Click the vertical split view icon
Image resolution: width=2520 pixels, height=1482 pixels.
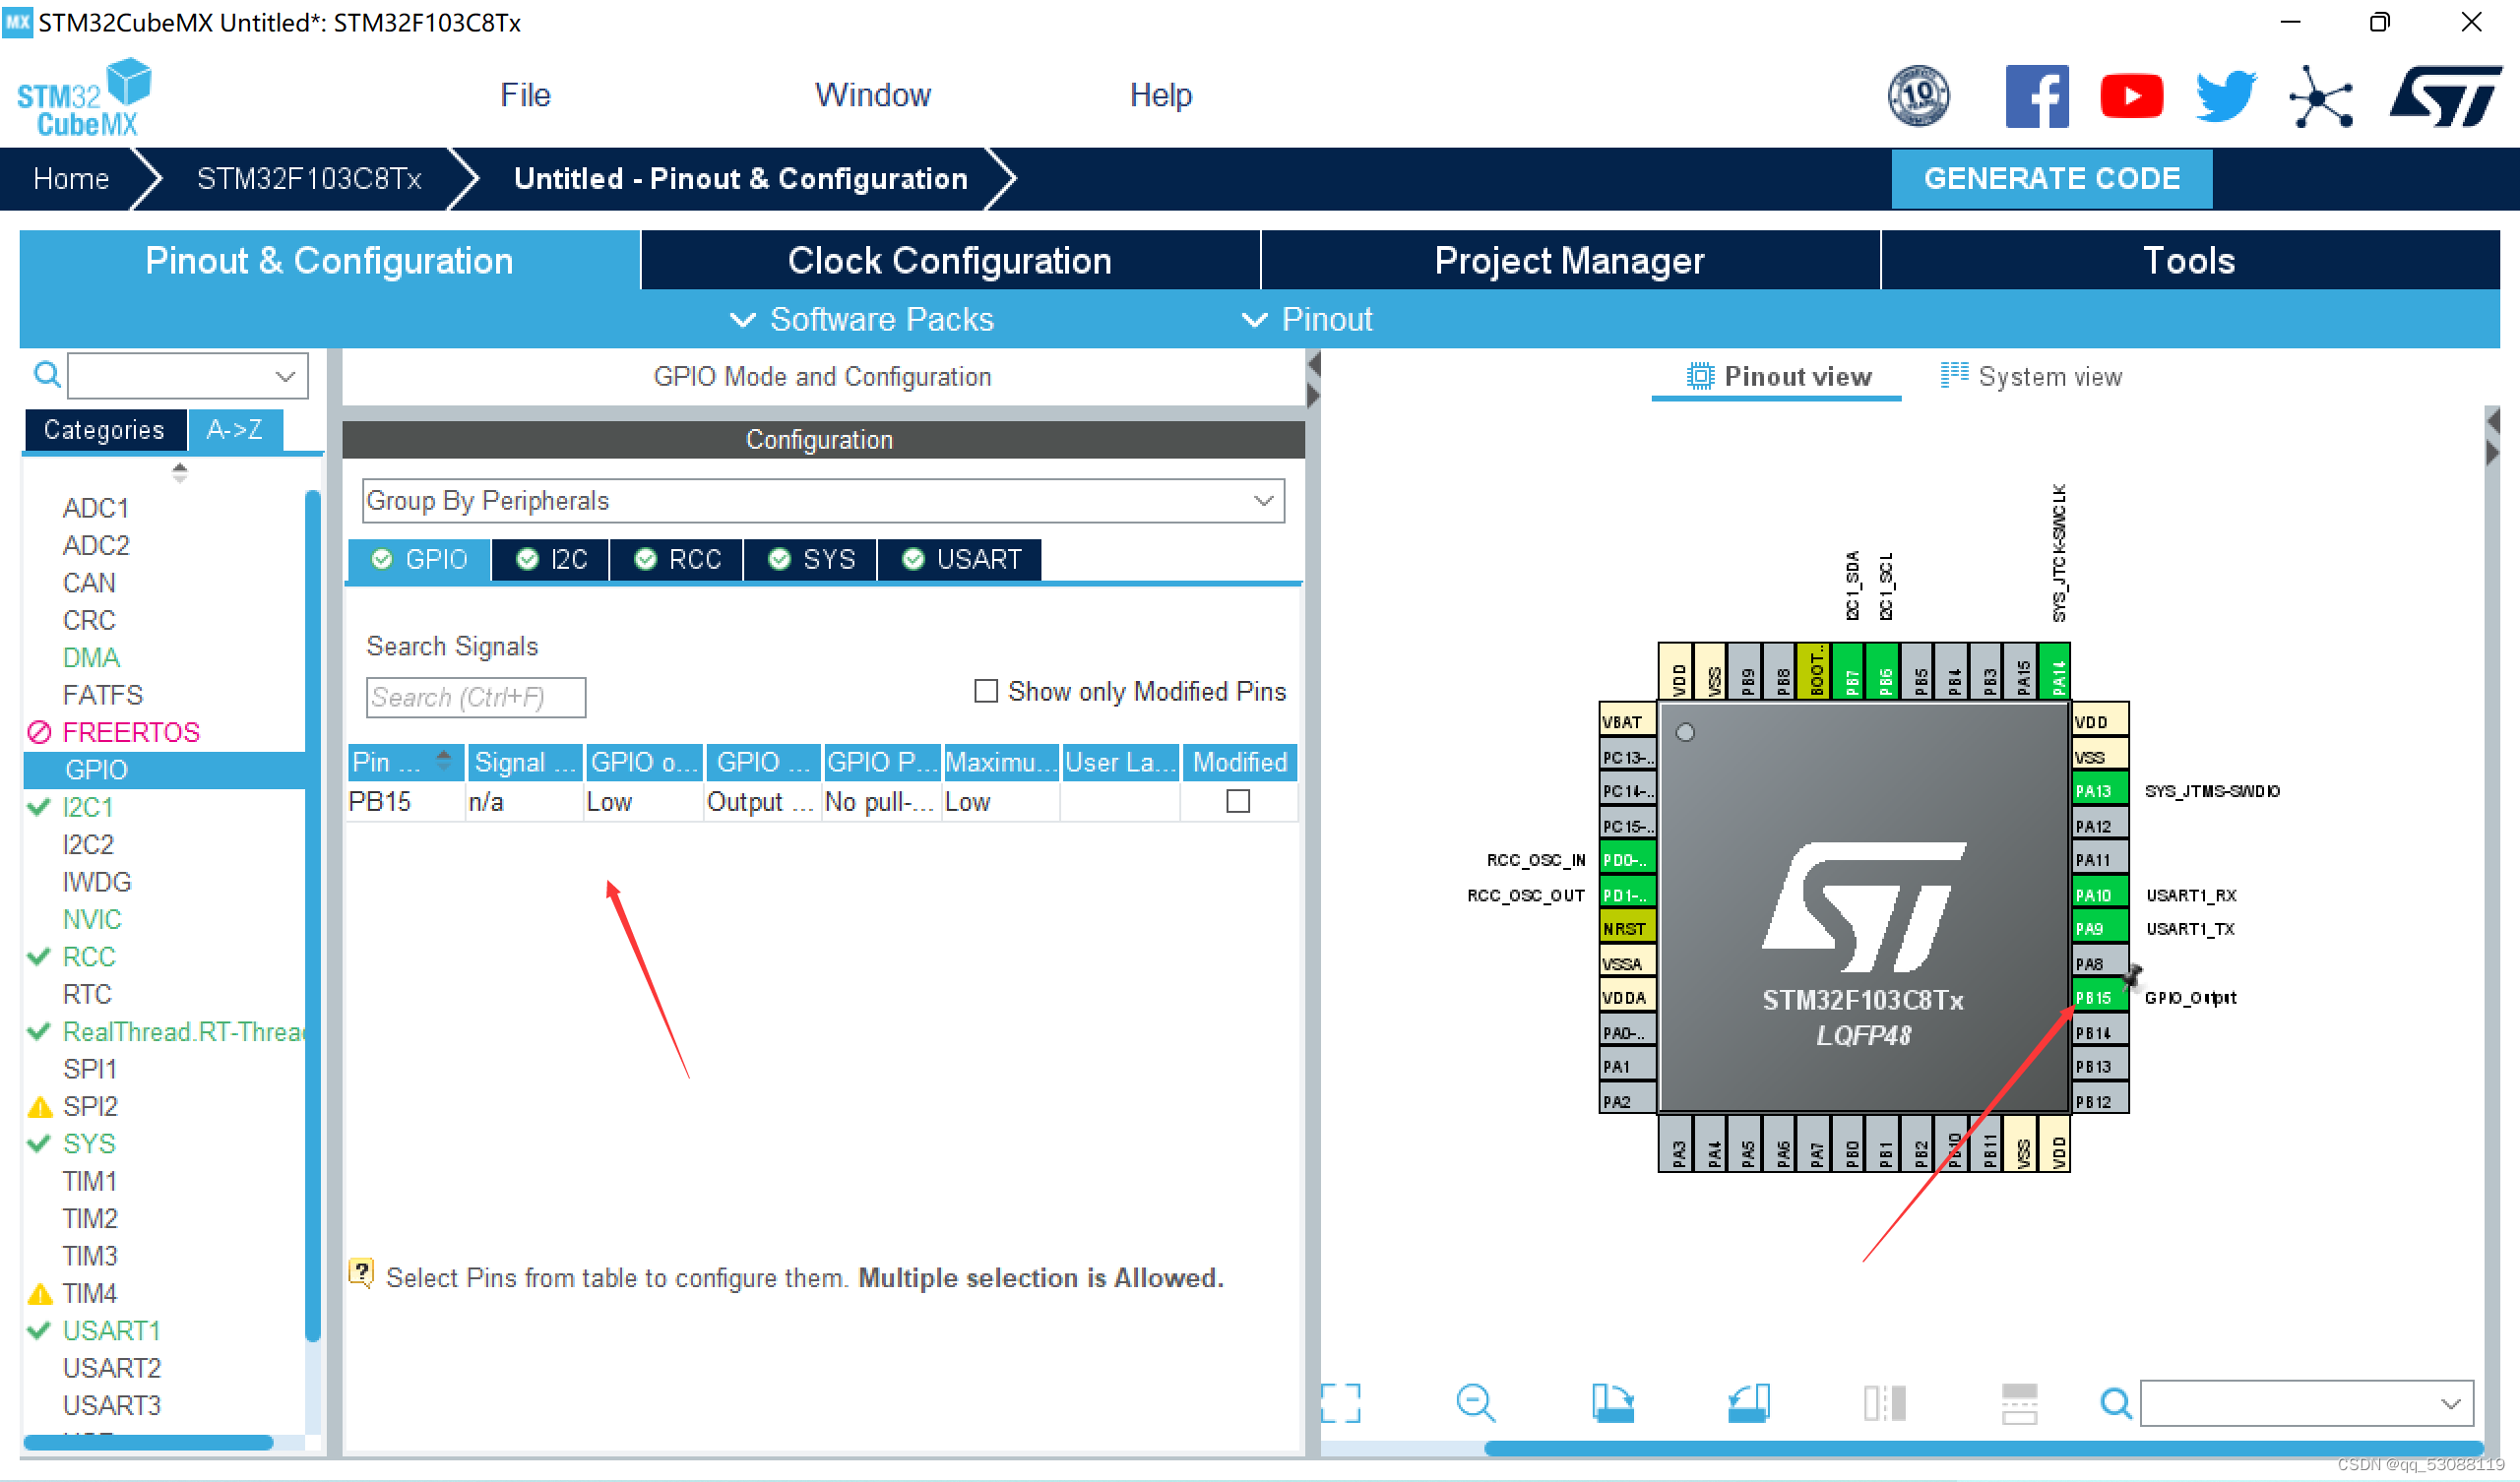[1884, 1403]
